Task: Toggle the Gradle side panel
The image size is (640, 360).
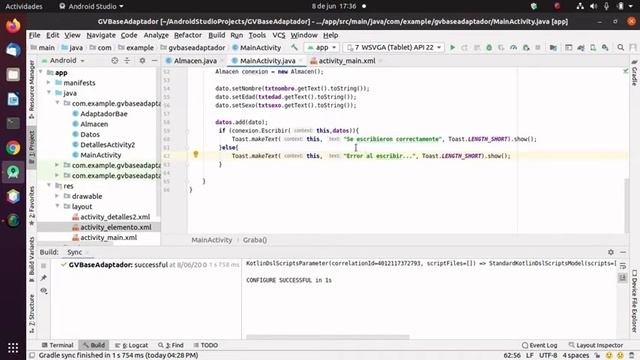Action: (634, 73)
